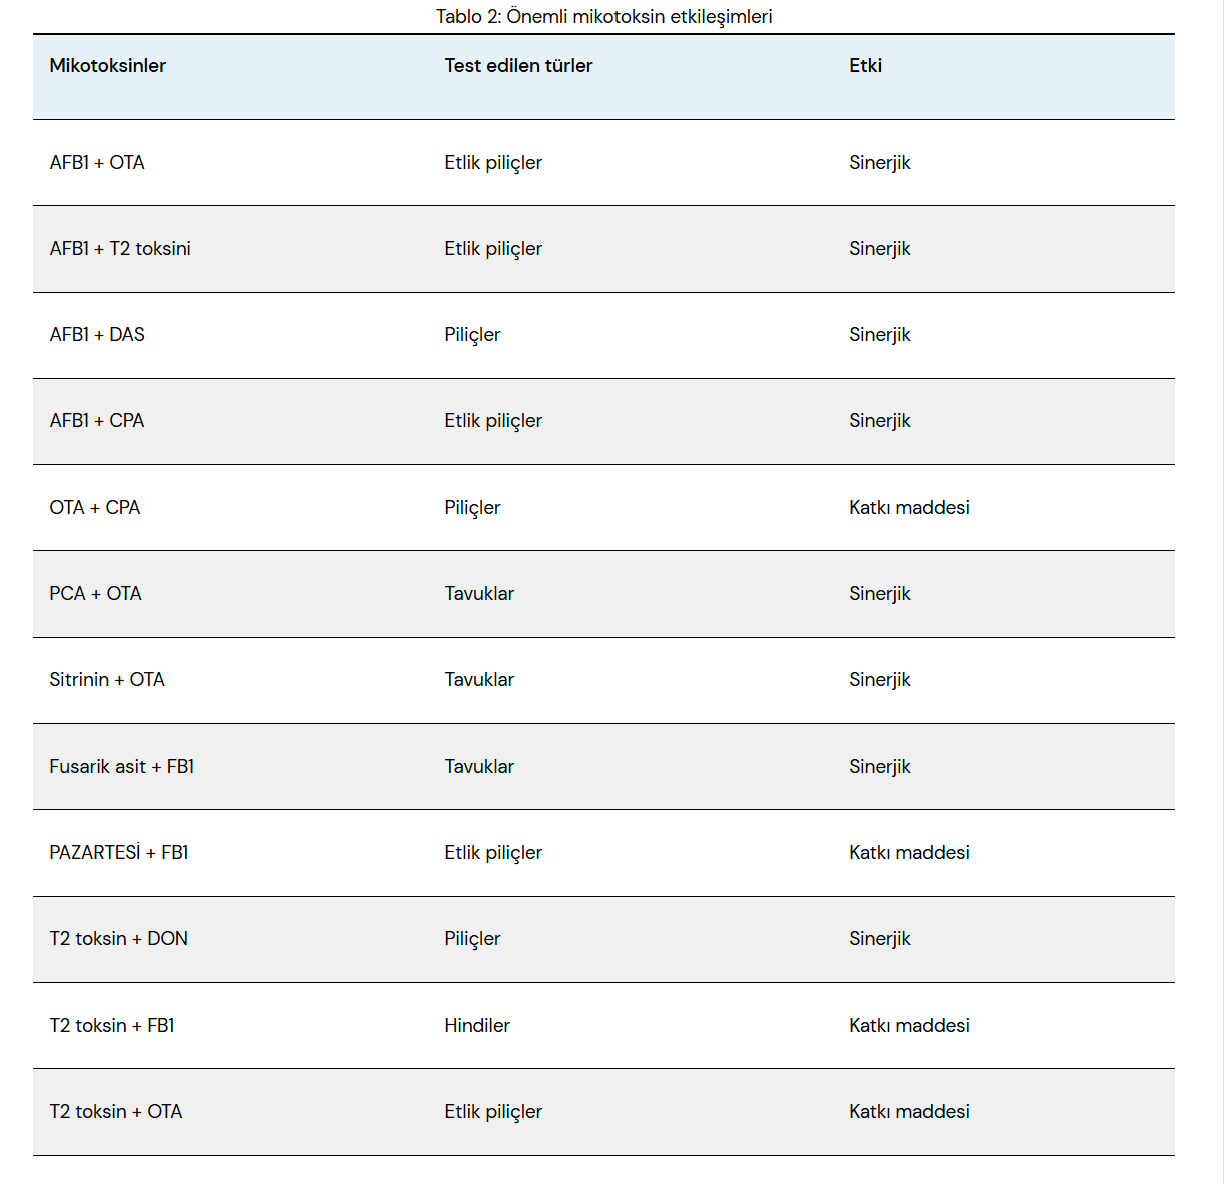Click the "AFB1 + CPA" mycotoxin cell
The image size is (1228, 1184).
(97, 421)
